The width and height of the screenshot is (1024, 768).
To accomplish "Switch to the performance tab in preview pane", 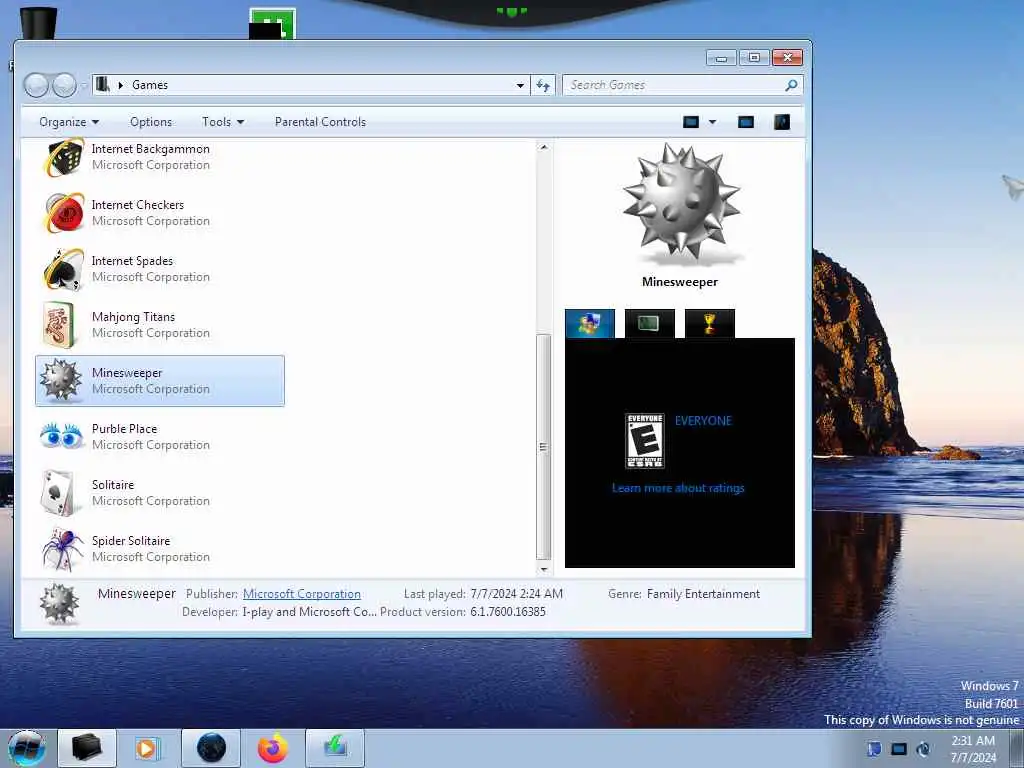I will pos(650,323).
